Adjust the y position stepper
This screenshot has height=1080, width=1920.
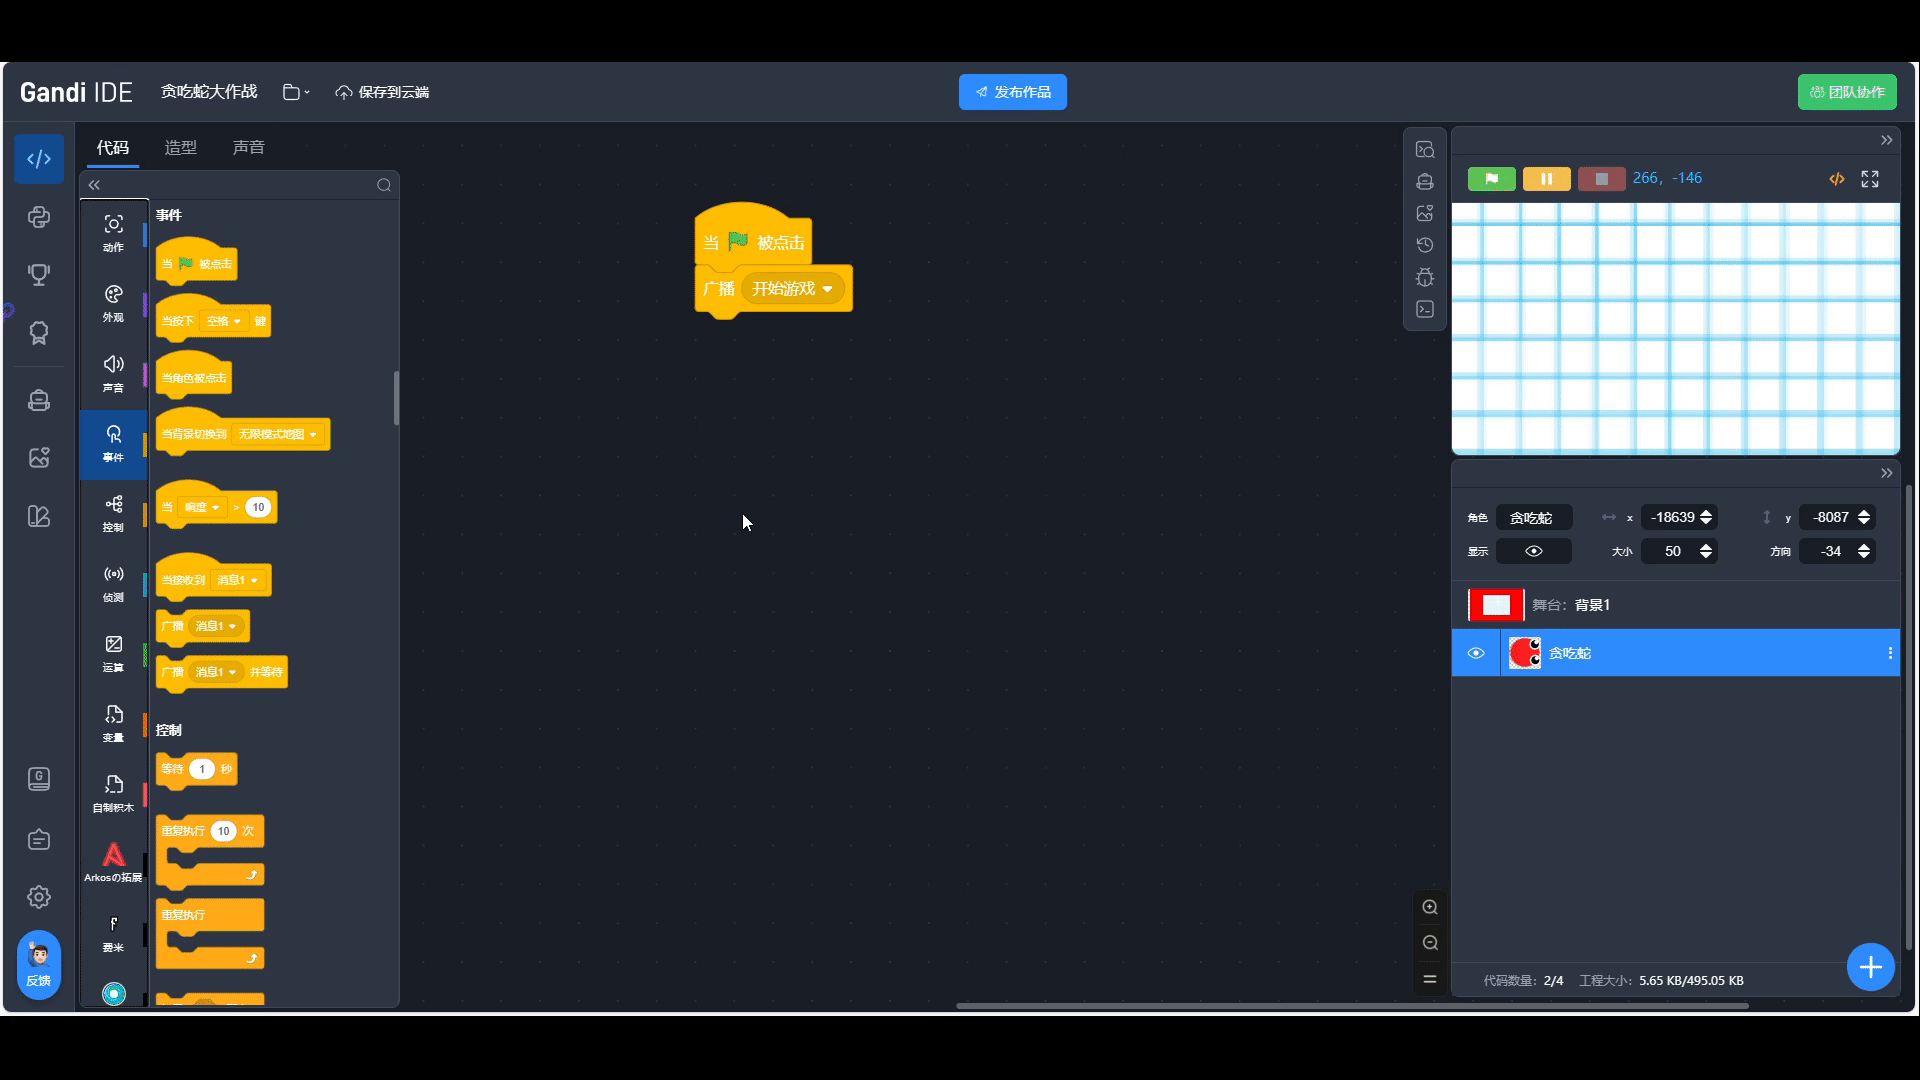1864,517
